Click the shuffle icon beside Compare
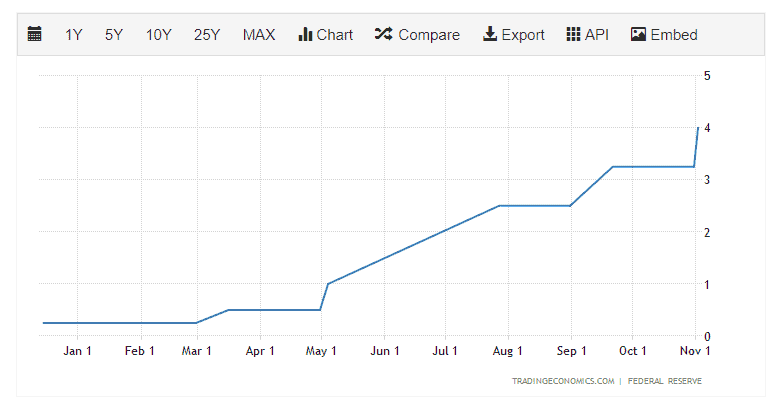The height and width of the screenshot is (418, 782). point(383,35)
